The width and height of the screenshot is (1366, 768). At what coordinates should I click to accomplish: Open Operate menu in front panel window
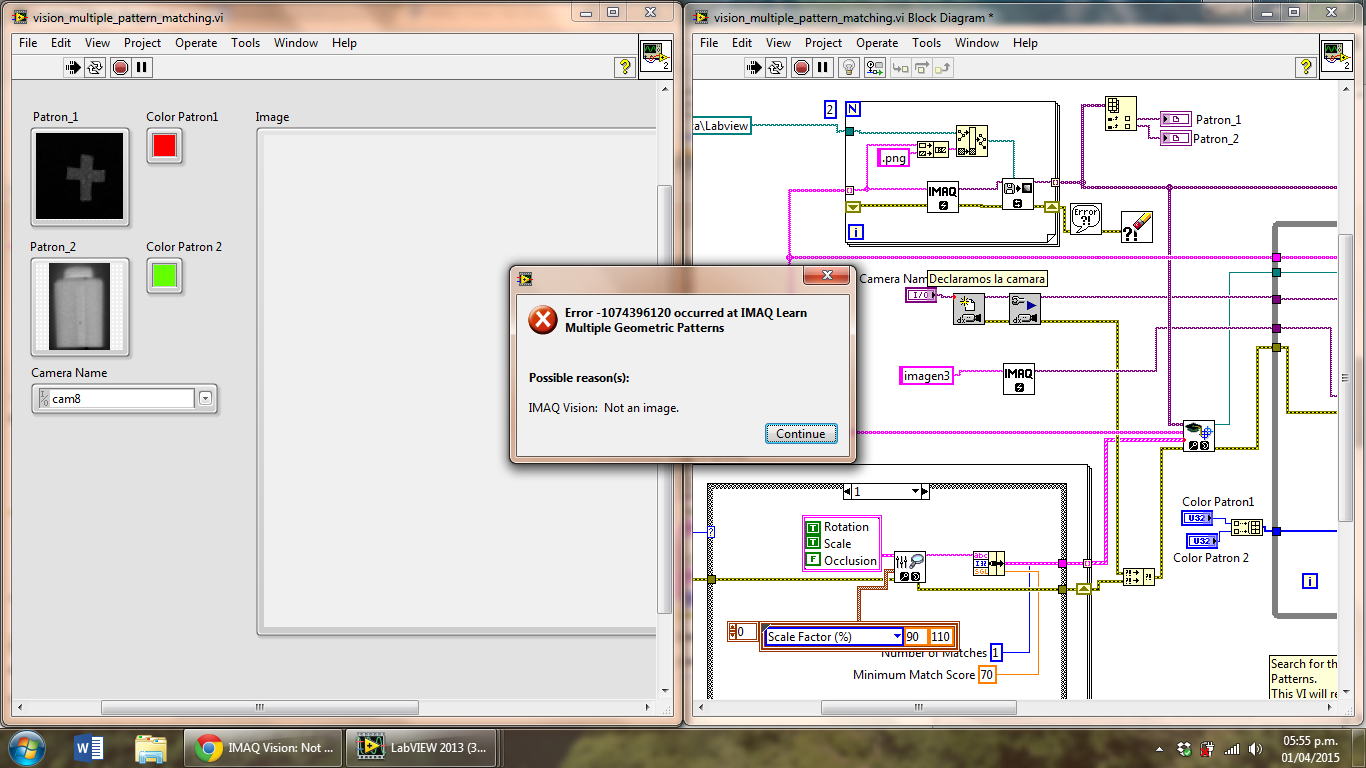point(196,43)
